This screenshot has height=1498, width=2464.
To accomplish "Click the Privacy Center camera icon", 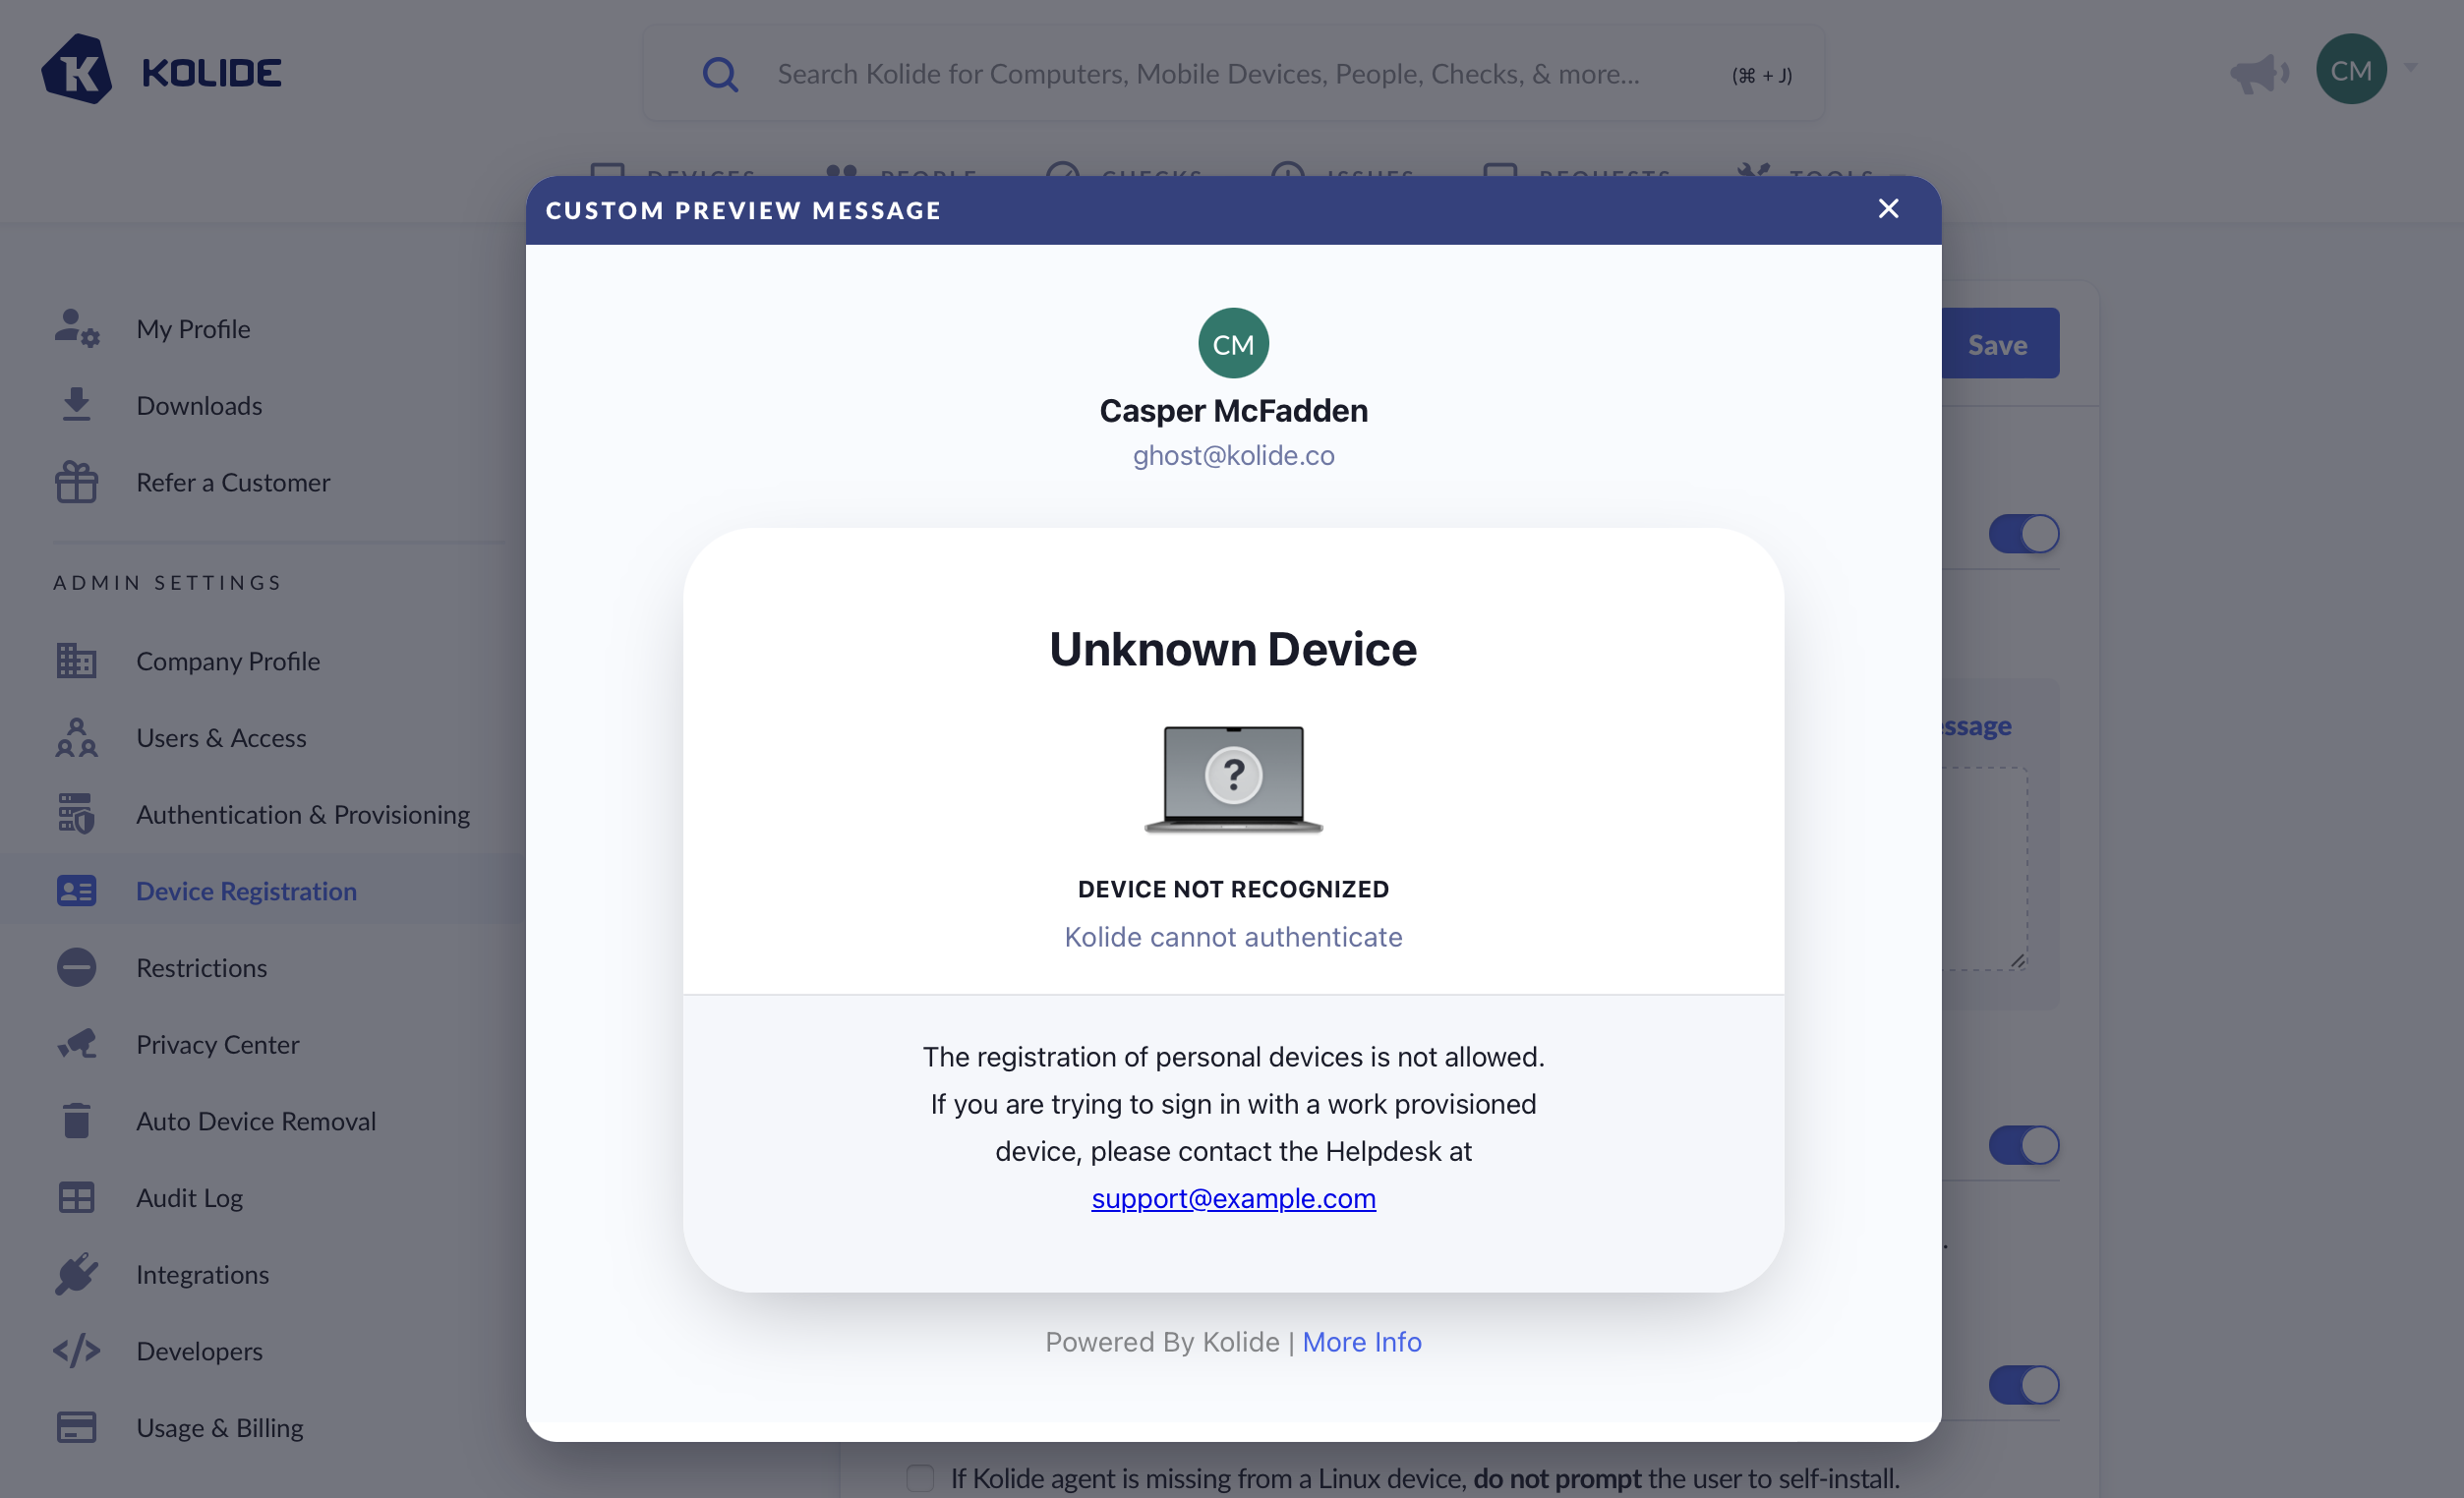I will coord(76,1044).
